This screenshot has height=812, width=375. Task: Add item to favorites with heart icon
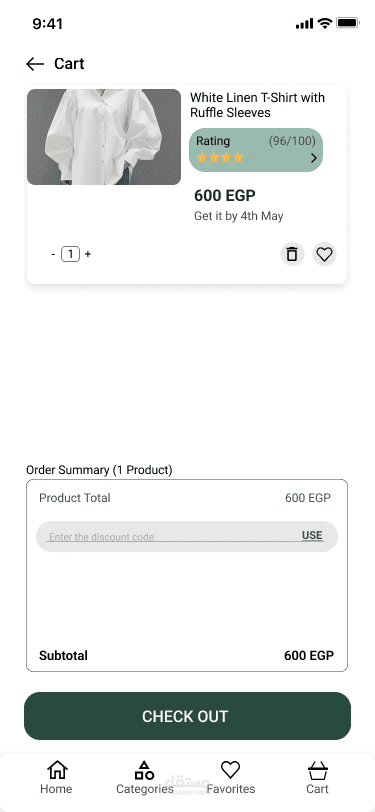[x=324, y=254]
